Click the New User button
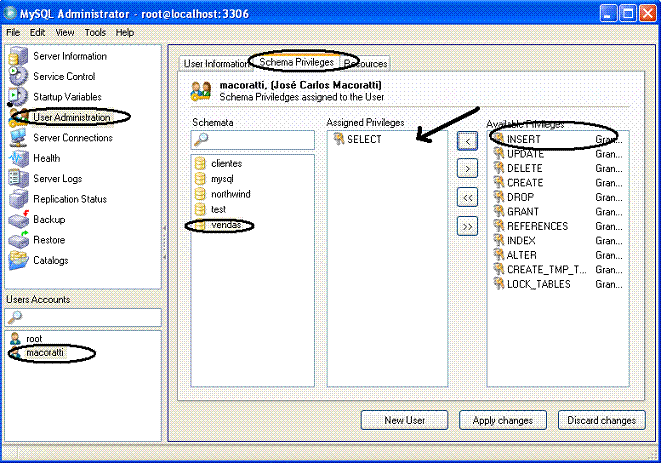 (404, 420)
